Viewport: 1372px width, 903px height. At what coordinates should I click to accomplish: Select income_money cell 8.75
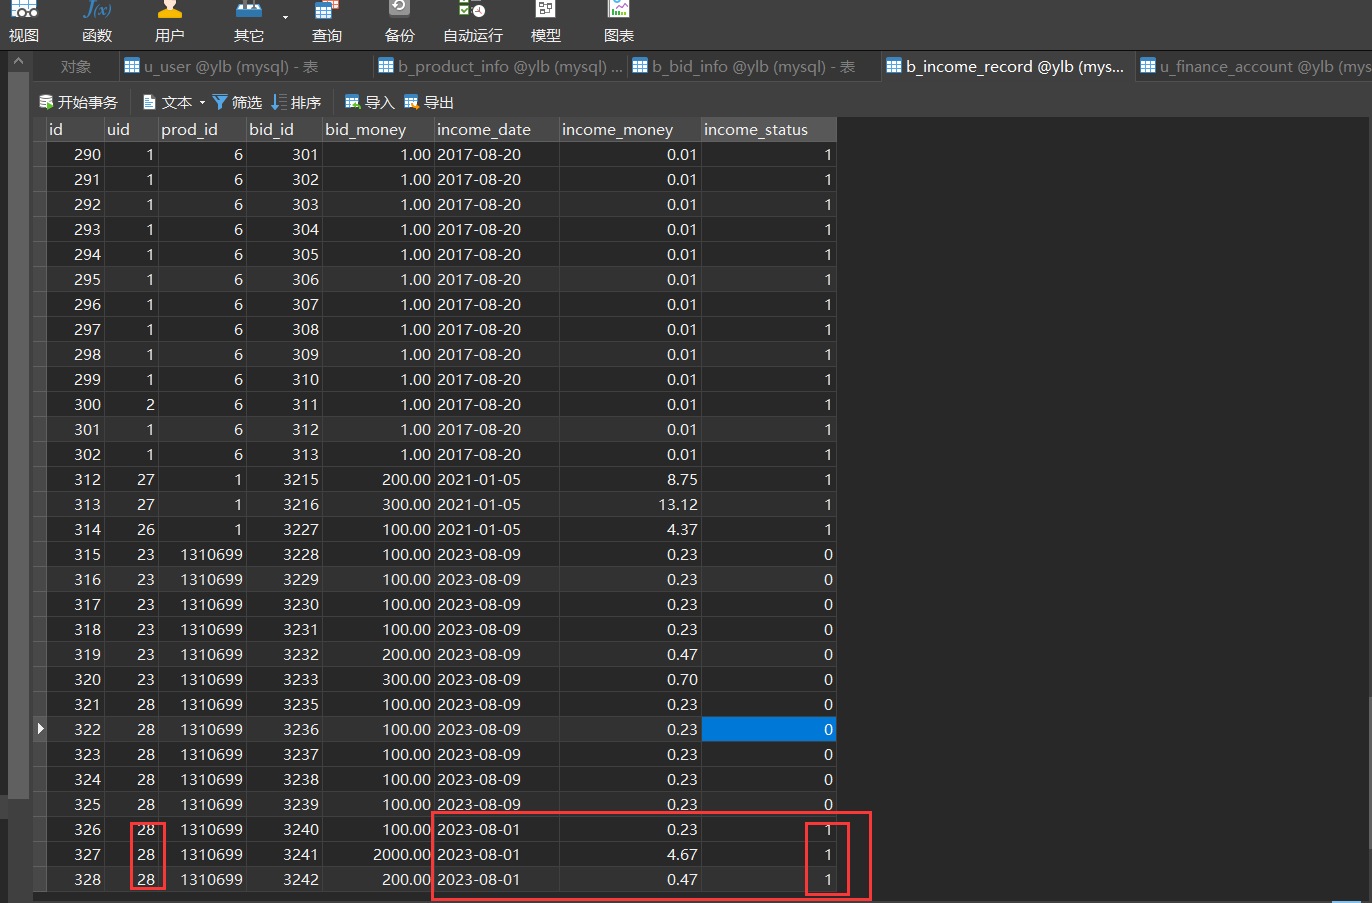click(x=629, y=479)
